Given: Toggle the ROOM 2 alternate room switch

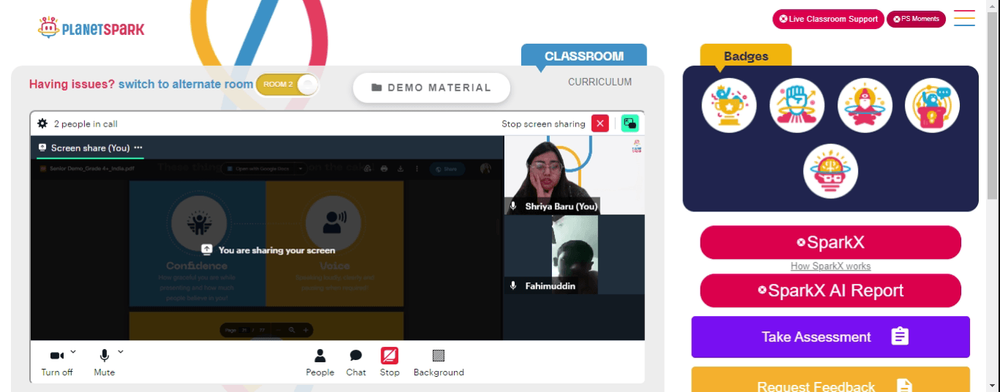Looking at the screenshot, I should click(287, 85).
